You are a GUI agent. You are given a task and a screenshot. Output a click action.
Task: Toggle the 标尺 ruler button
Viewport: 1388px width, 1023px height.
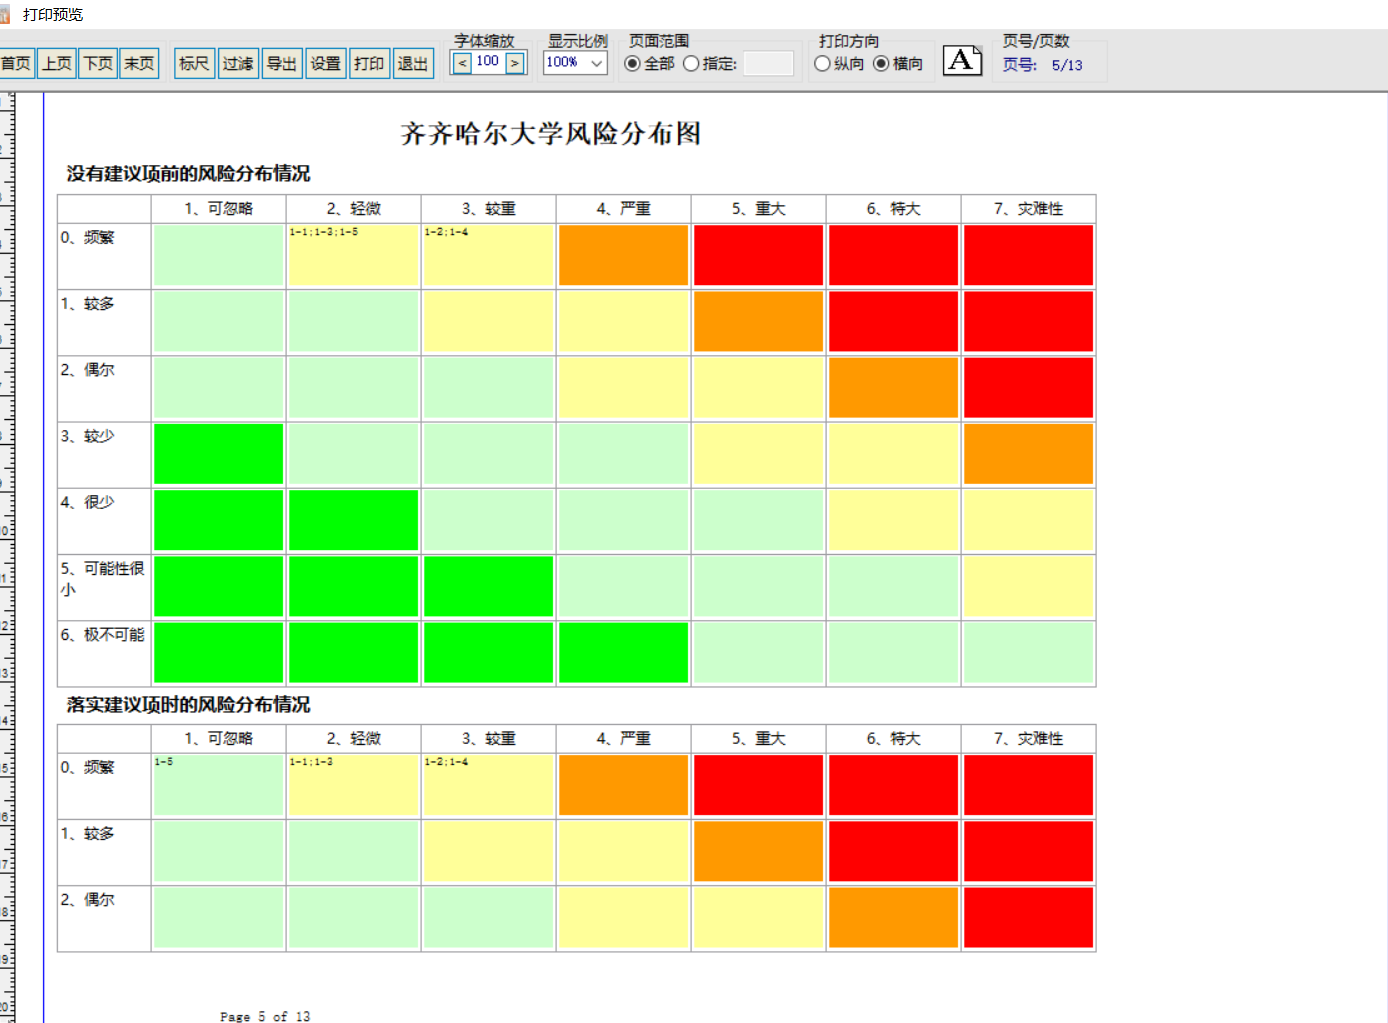click(194, 63)
